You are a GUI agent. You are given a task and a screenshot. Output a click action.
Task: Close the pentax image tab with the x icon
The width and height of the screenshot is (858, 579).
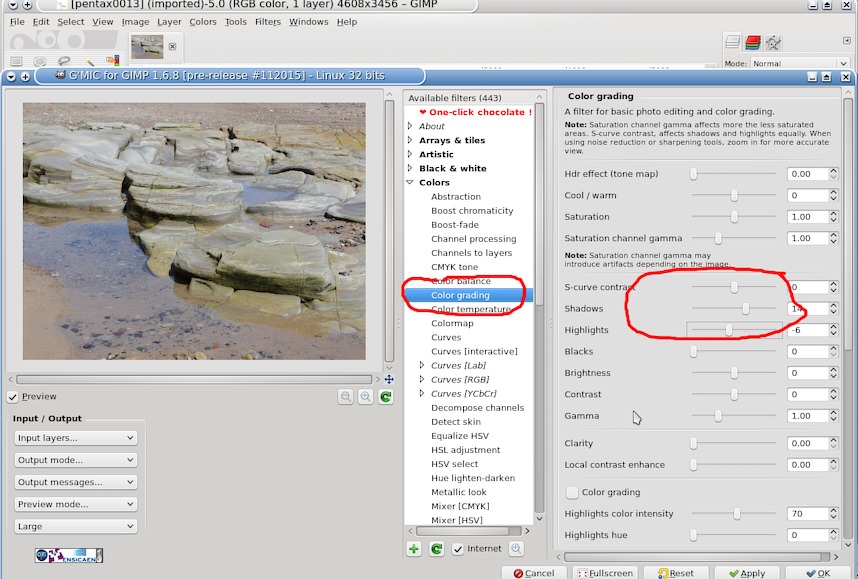tap(172, 47)
